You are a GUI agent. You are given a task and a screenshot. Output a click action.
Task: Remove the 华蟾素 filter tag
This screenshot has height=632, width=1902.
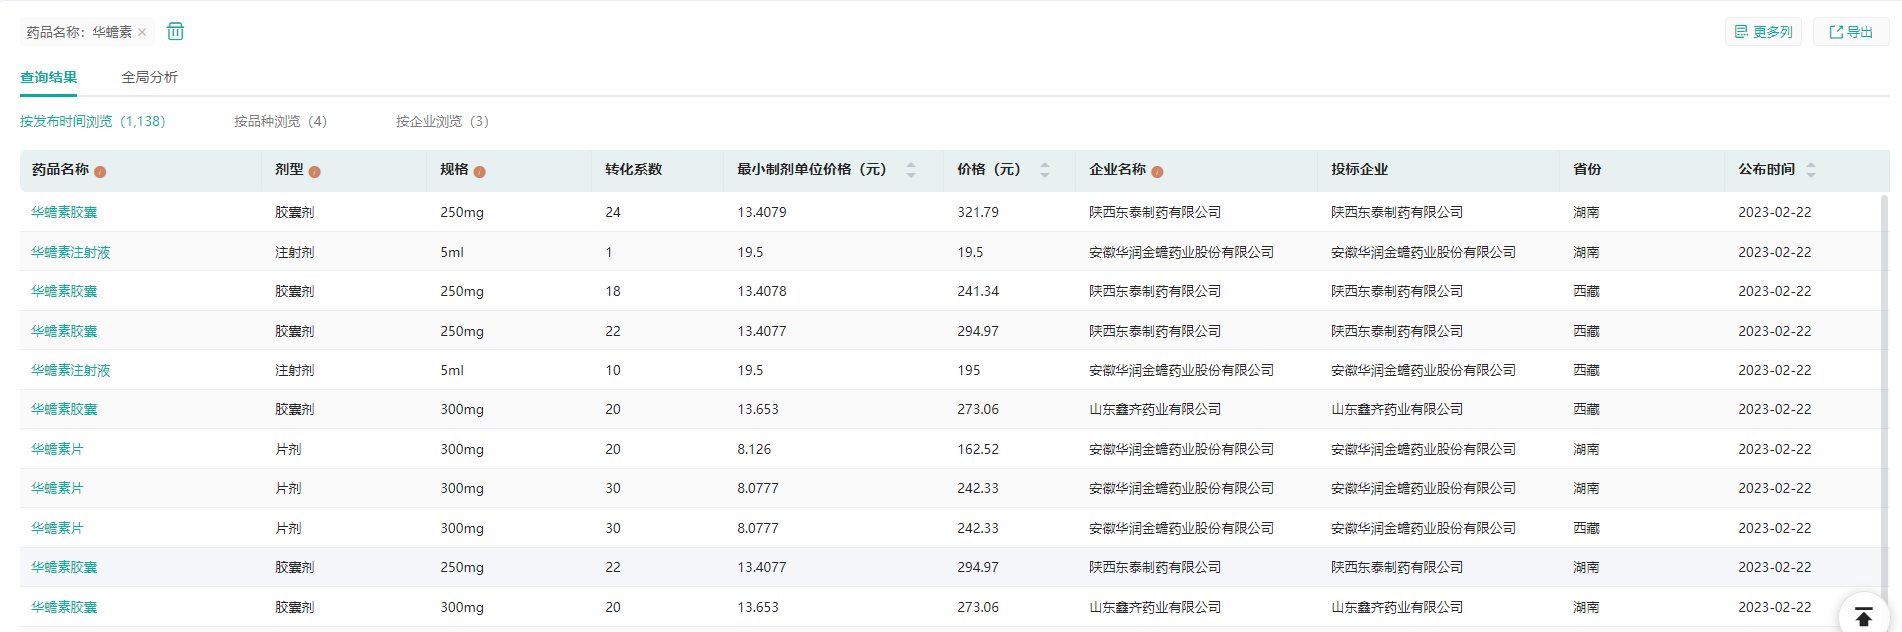(142, 32)
